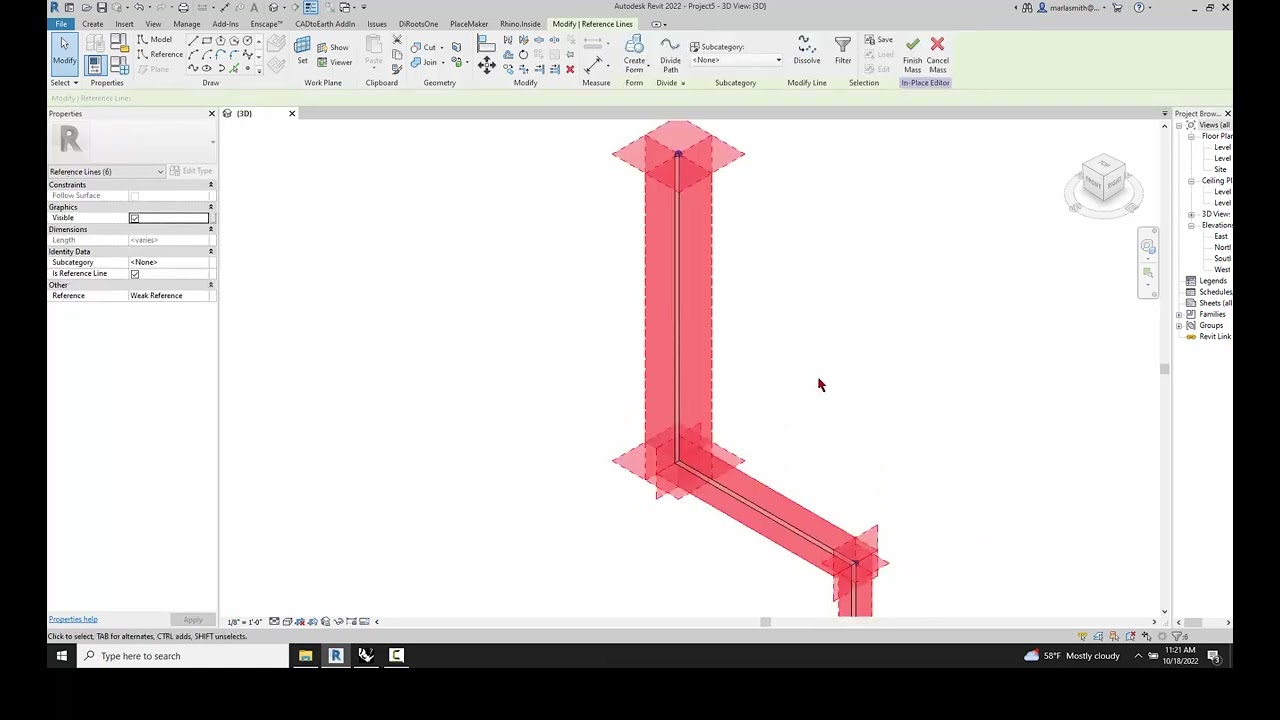Click Cancel Mass red X
This screenshot has height=720, width=1280.
pos(937,55)
